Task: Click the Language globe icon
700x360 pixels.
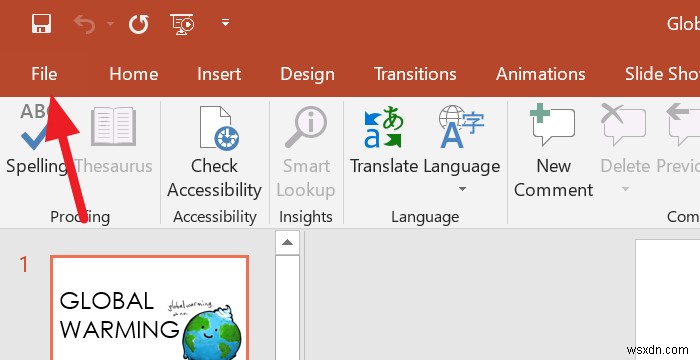Action: (462, 127)
